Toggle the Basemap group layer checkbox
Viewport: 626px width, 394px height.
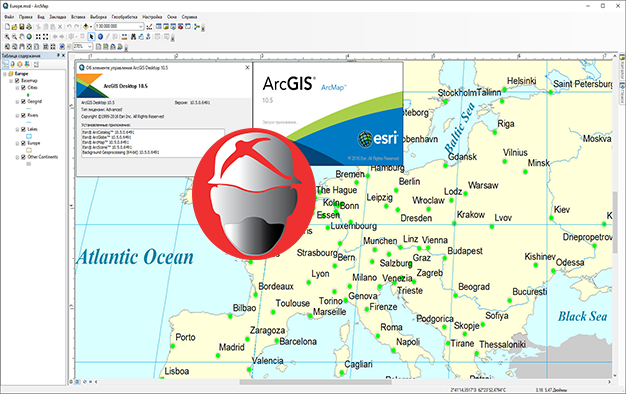(17, 81)
